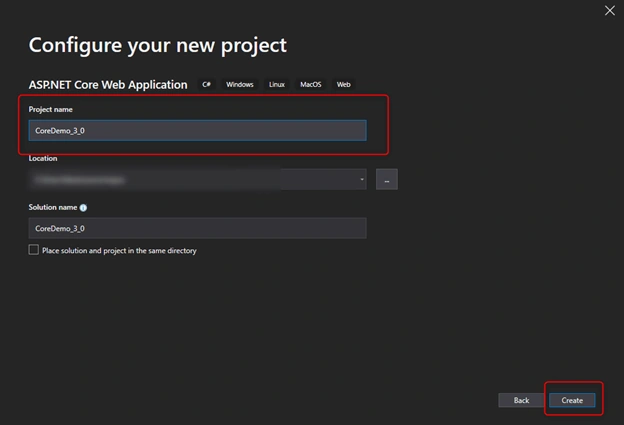Open the Location dropdown arrow
The image size is (624, 425).
point(362,179)
